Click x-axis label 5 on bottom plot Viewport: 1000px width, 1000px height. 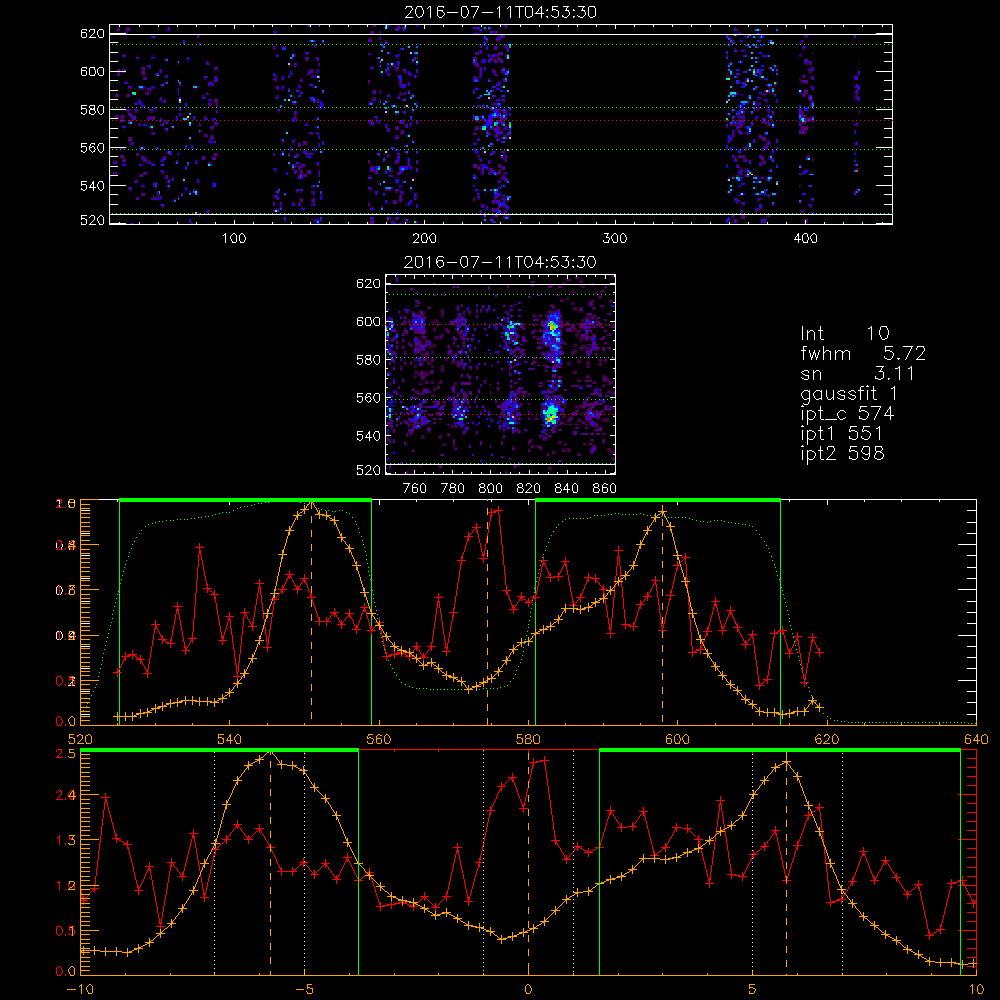point(753,989)
